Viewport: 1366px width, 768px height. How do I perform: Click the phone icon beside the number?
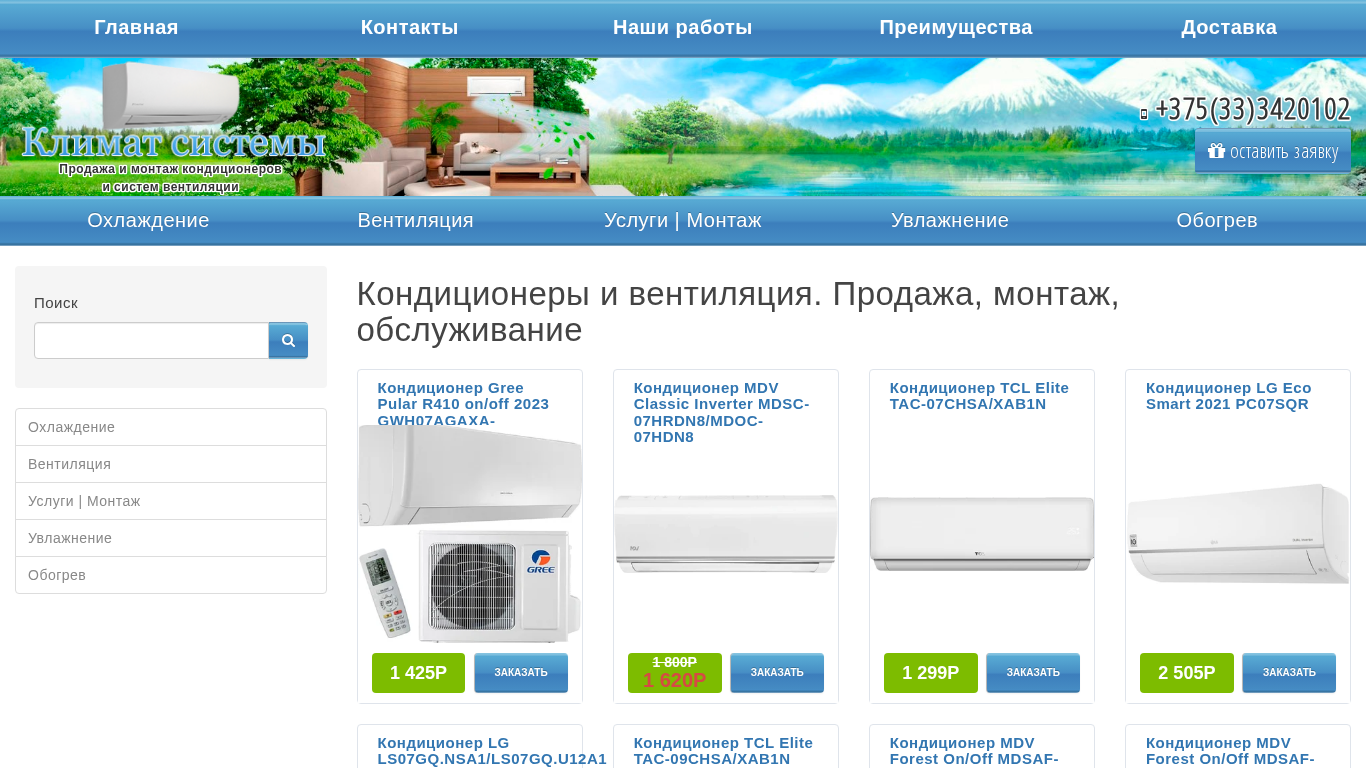(1144, 114)
